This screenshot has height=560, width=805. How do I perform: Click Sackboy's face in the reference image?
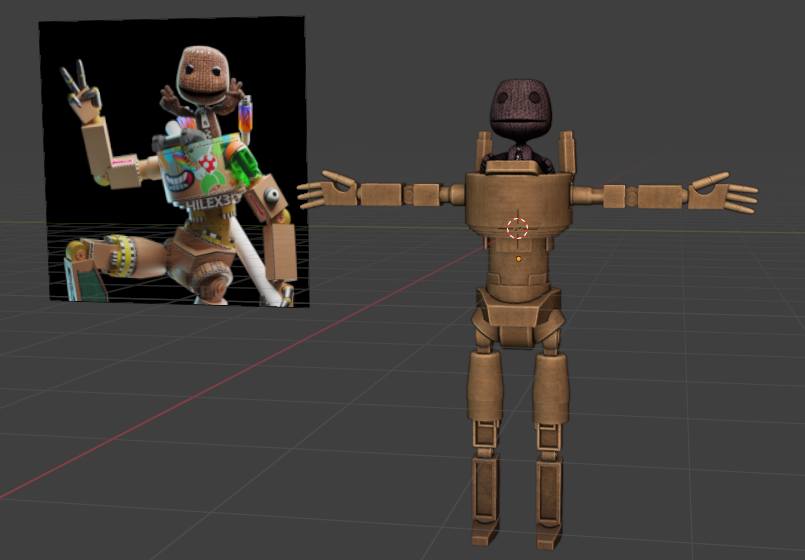[x=204, y=69]
